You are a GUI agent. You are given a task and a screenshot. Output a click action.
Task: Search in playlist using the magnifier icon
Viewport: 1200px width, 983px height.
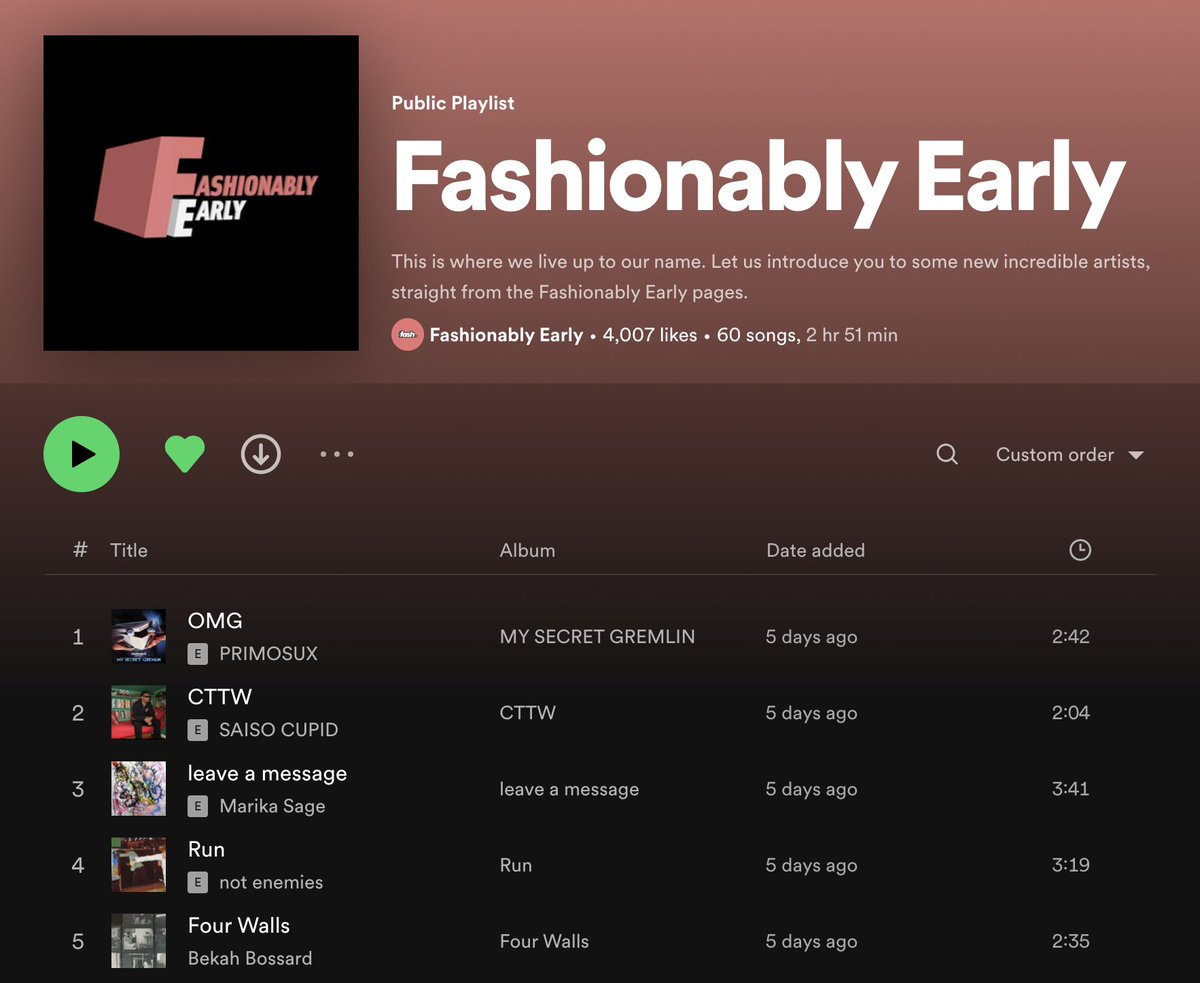947,455
